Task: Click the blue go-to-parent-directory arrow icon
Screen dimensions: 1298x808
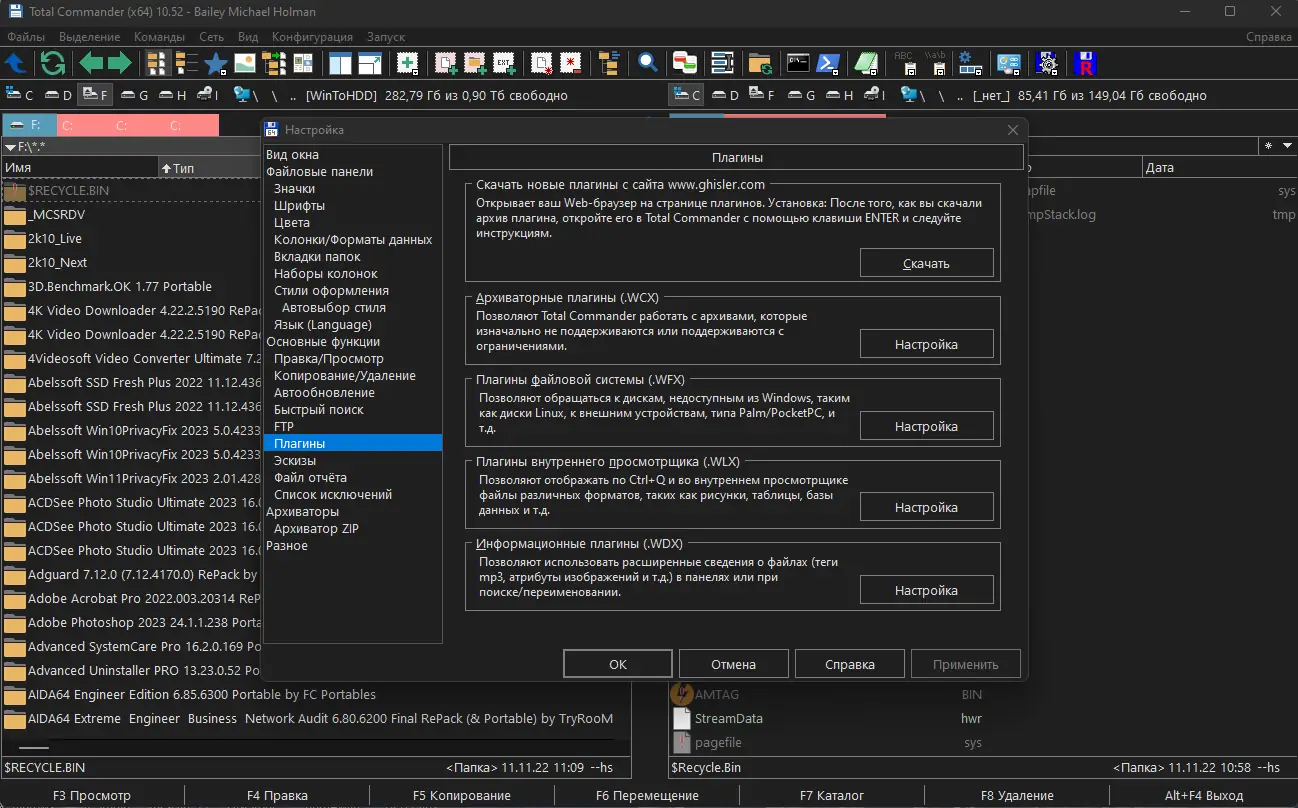Action: (15, 63)
